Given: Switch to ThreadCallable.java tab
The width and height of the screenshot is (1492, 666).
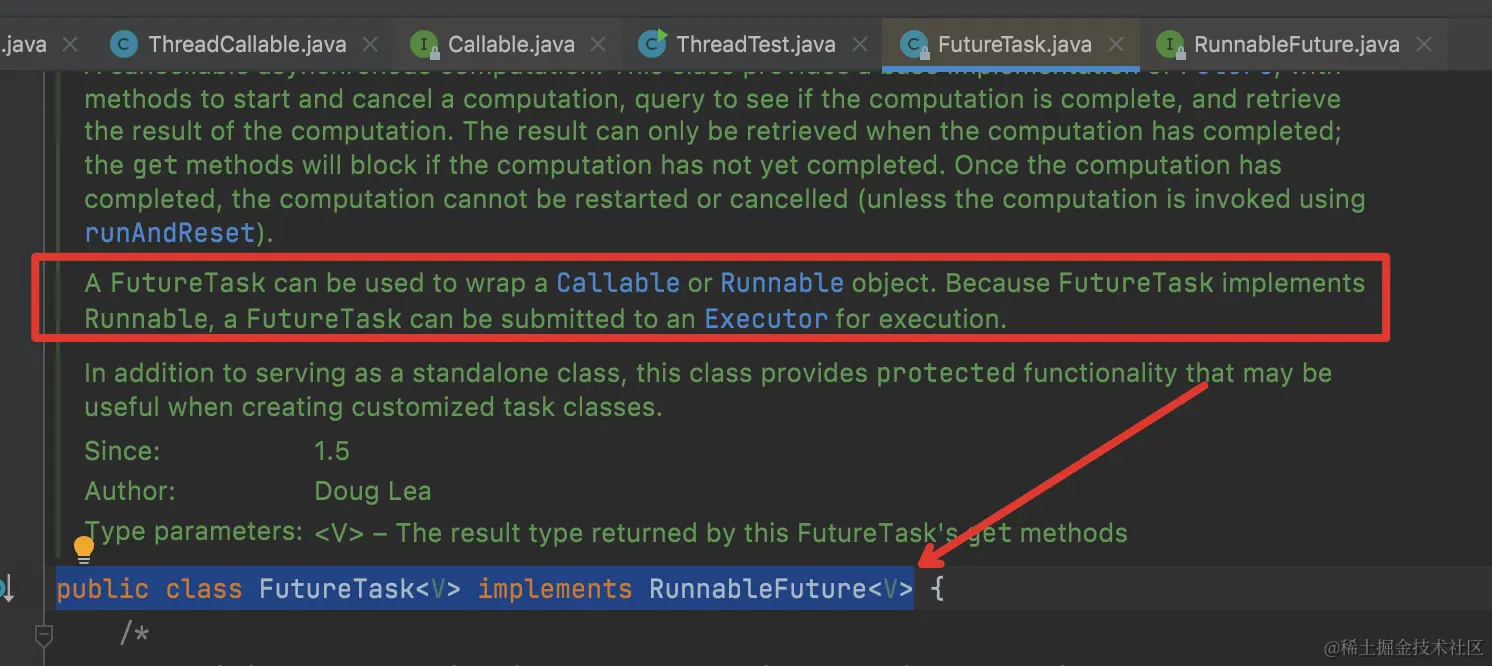Looking at the screenshot, I should click(246, 44).
